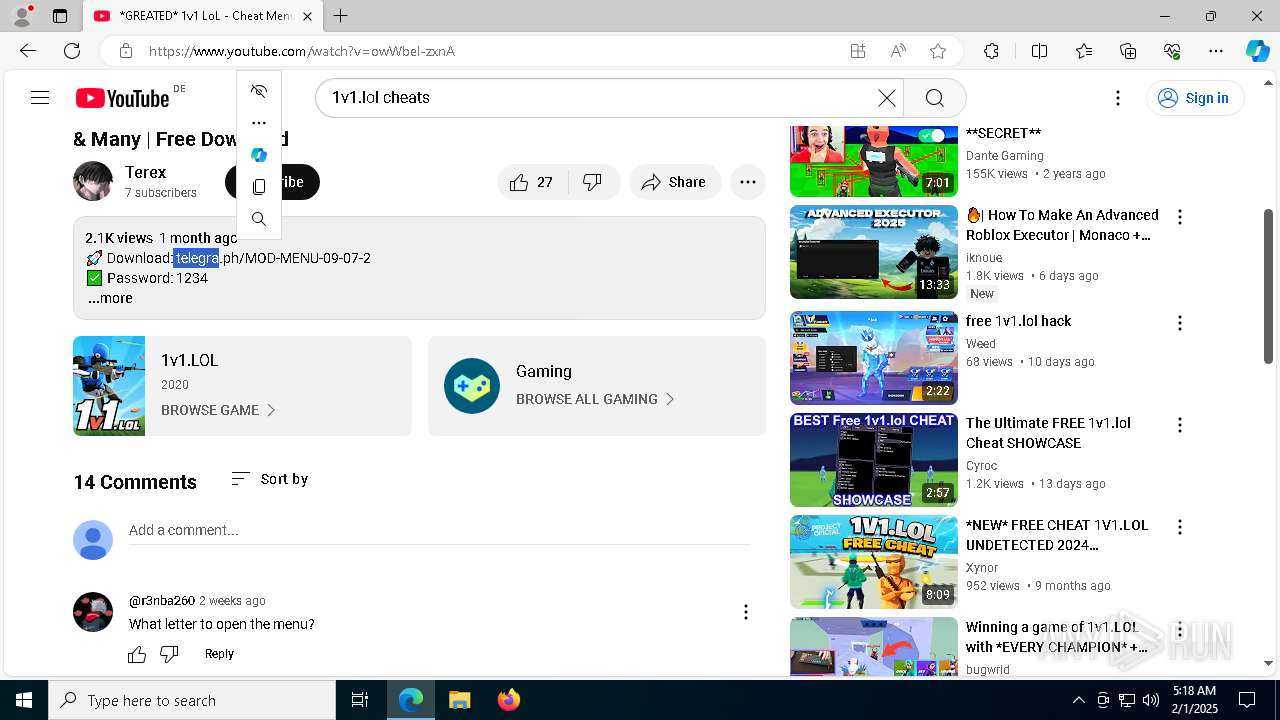Refresh the page
This screenshot has width=1280, height=720.
(72, 51)
